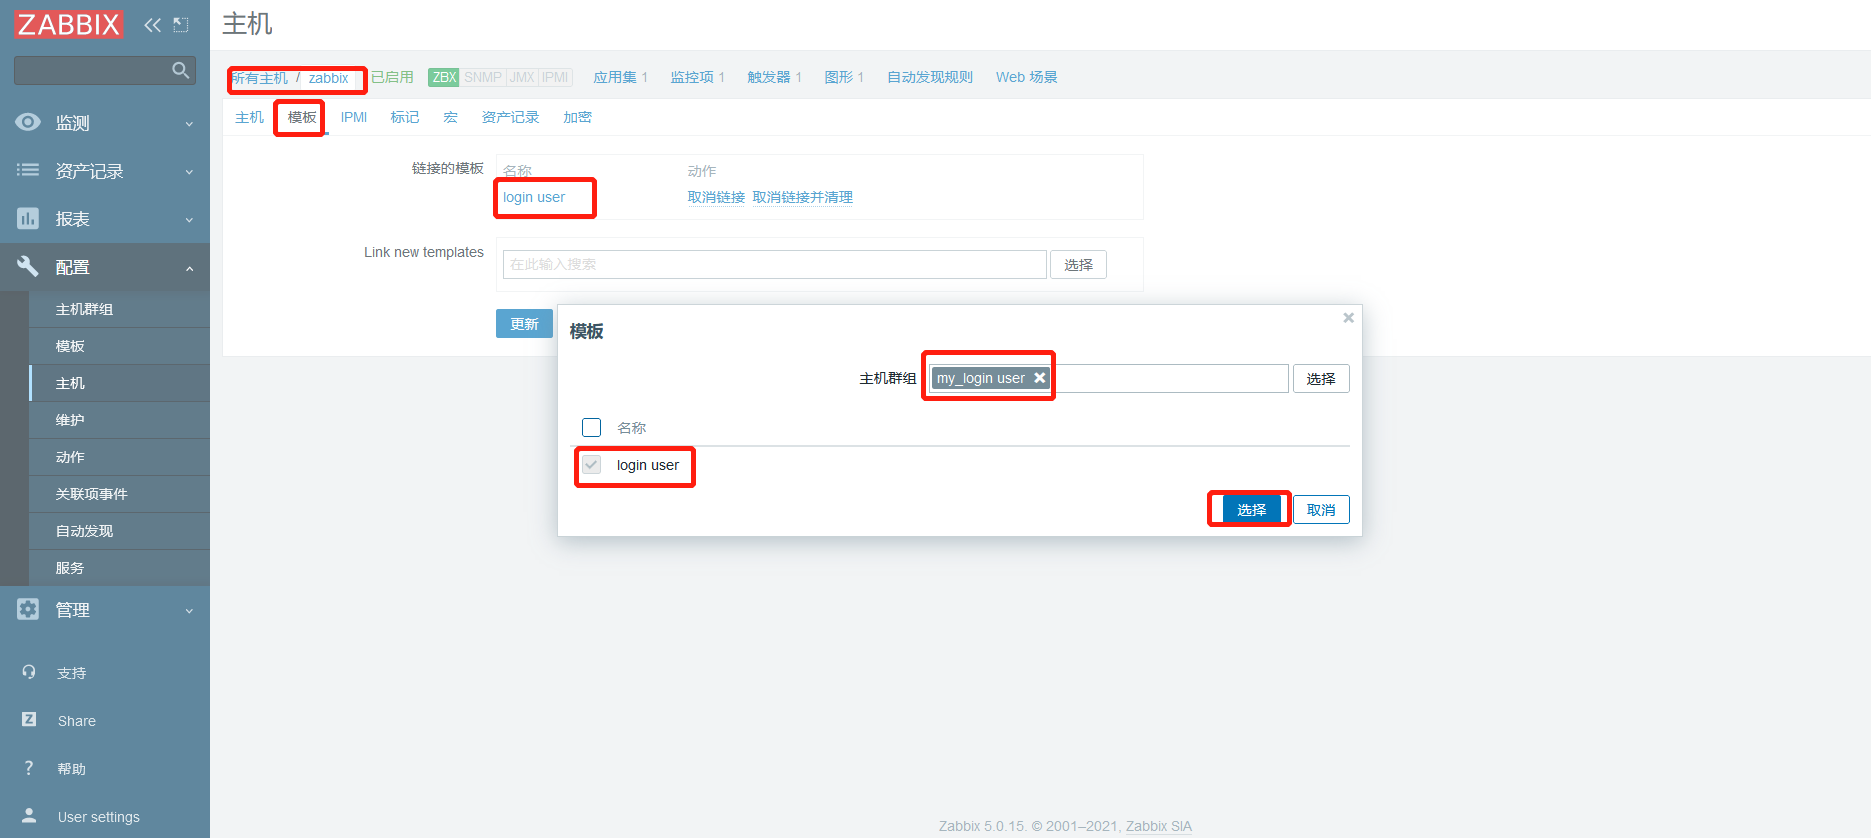Image resolution: width=1871 pixels, height=838 pixels.
Task: Click the sidebar search magnifier icon
Action: pyautogui.click(x=181, y=70)
